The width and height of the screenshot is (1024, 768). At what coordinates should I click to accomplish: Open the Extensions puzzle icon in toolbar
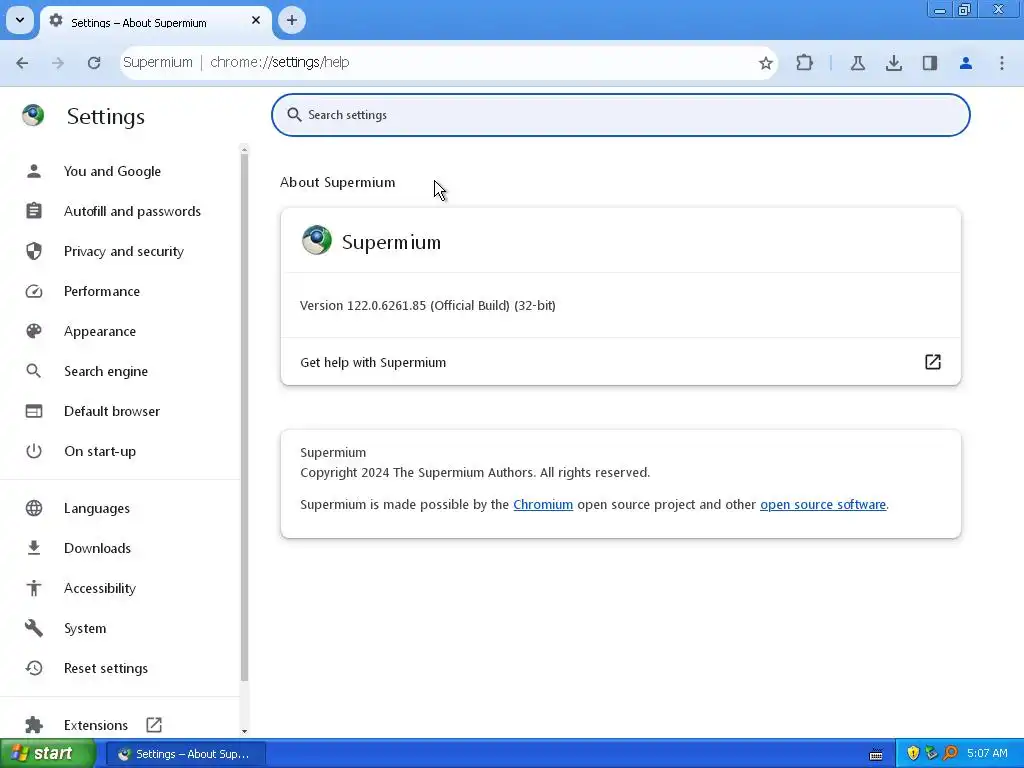[805, 63]
